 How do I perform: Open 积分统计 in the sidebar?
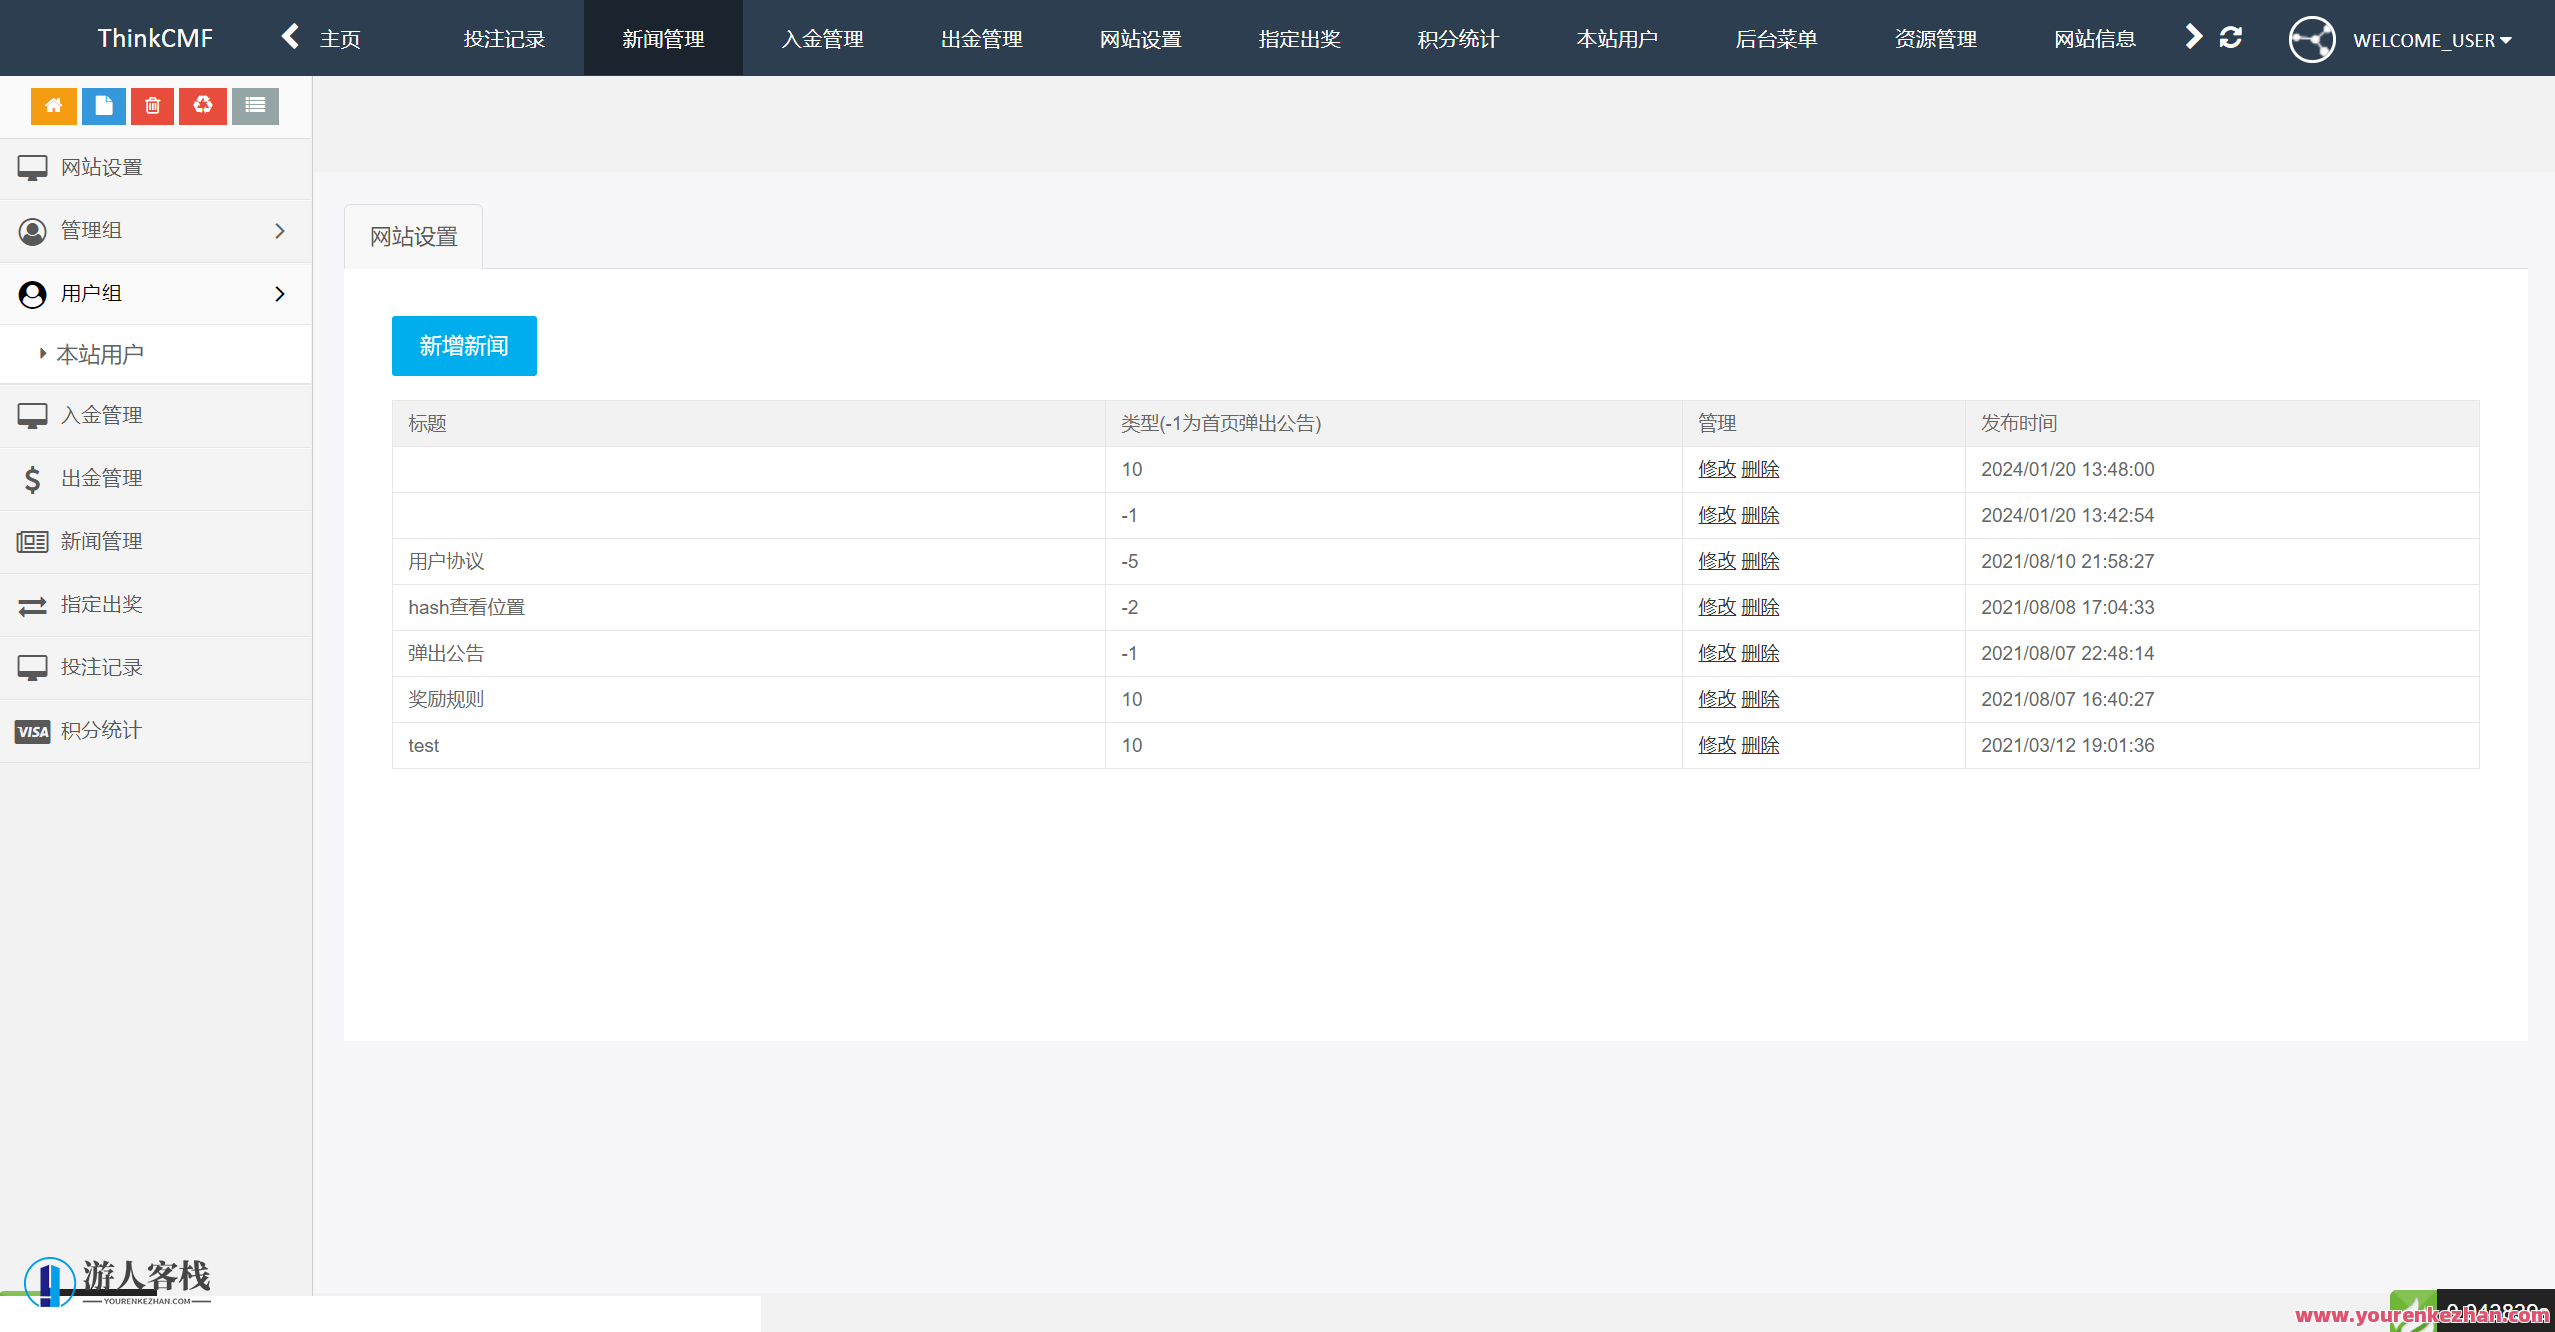101,731
